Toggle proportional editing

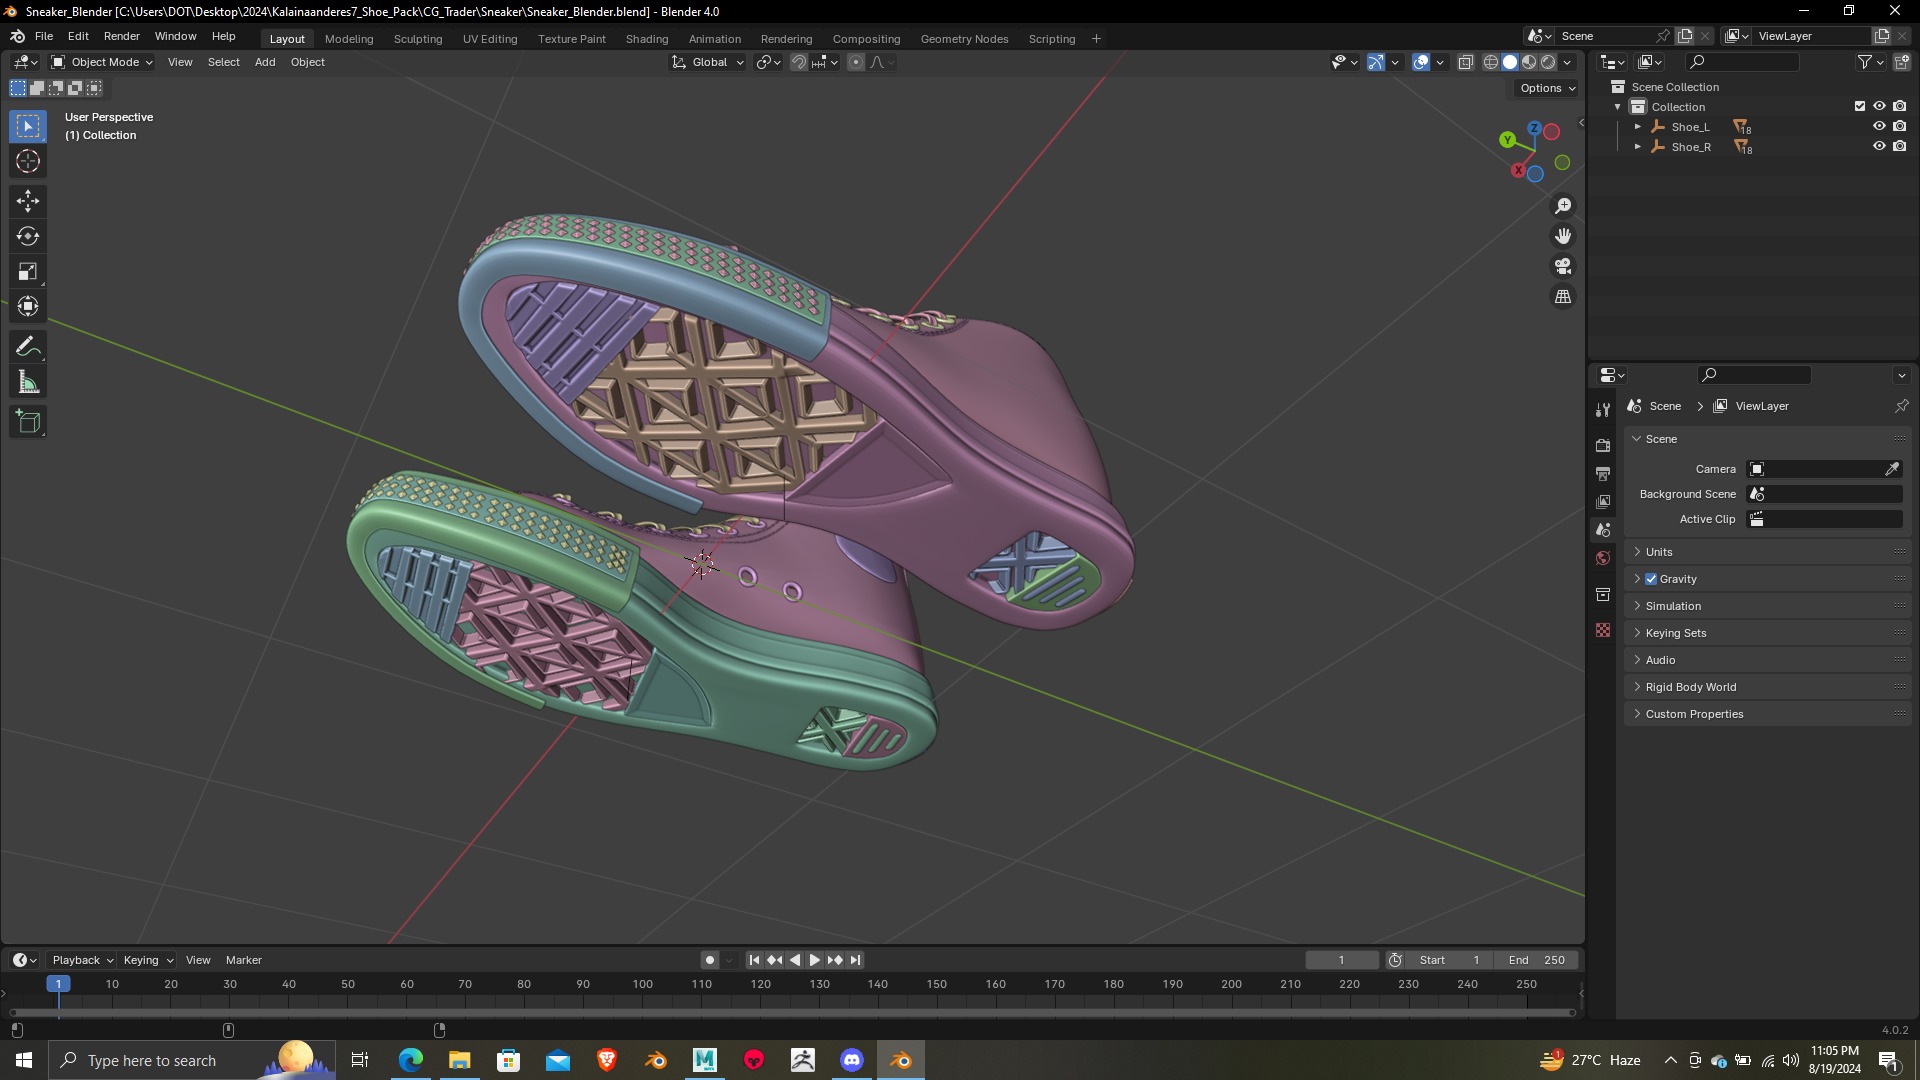point(856,62)
